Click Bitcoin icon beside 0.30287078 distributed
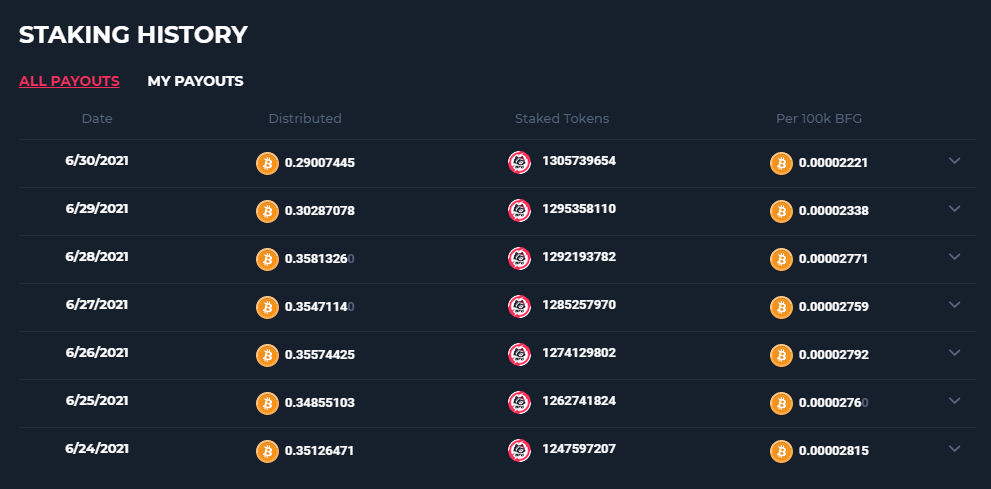The image size is (991, 489). [x=267, y=211]
